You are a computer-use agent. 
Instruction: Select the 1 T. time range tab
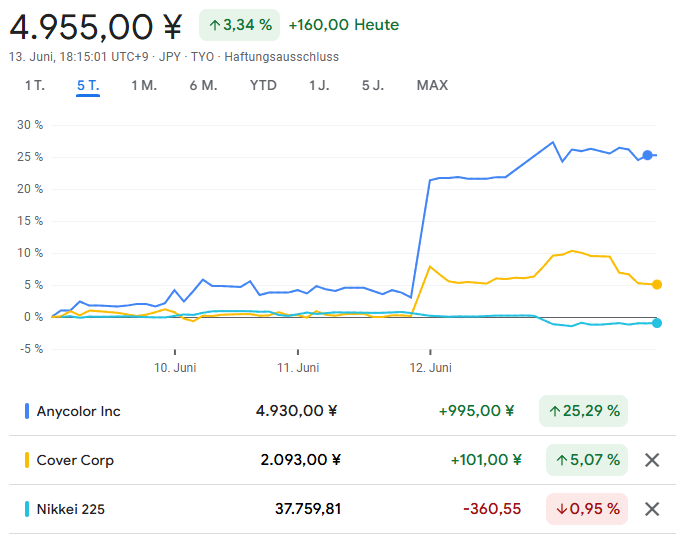pyautogui.click(x=35, y=85)
